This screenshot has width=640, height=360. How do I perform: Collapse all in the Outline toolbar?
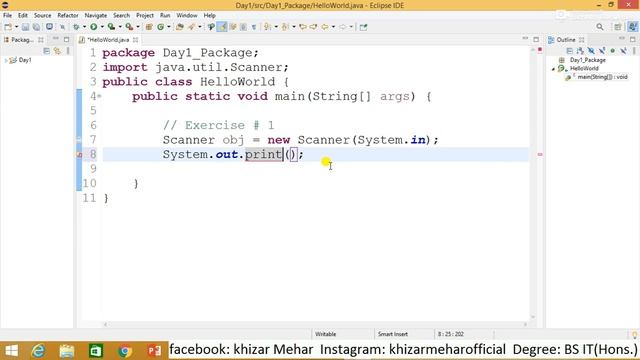pos(569,51)
